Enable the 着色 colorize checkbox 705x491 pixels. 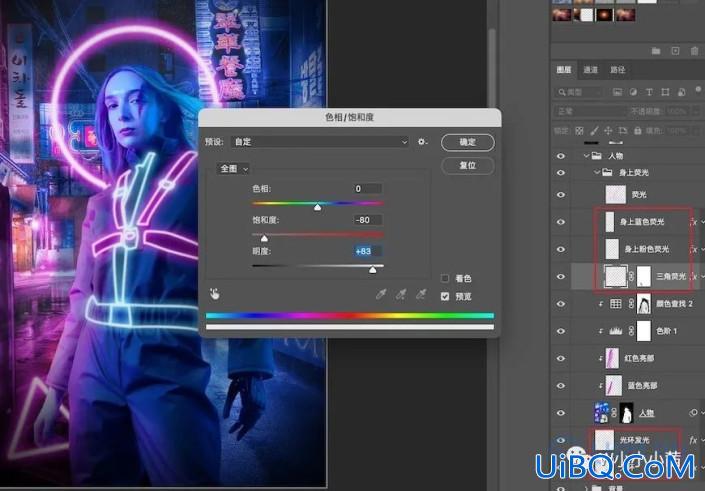(x=445, y=278)
